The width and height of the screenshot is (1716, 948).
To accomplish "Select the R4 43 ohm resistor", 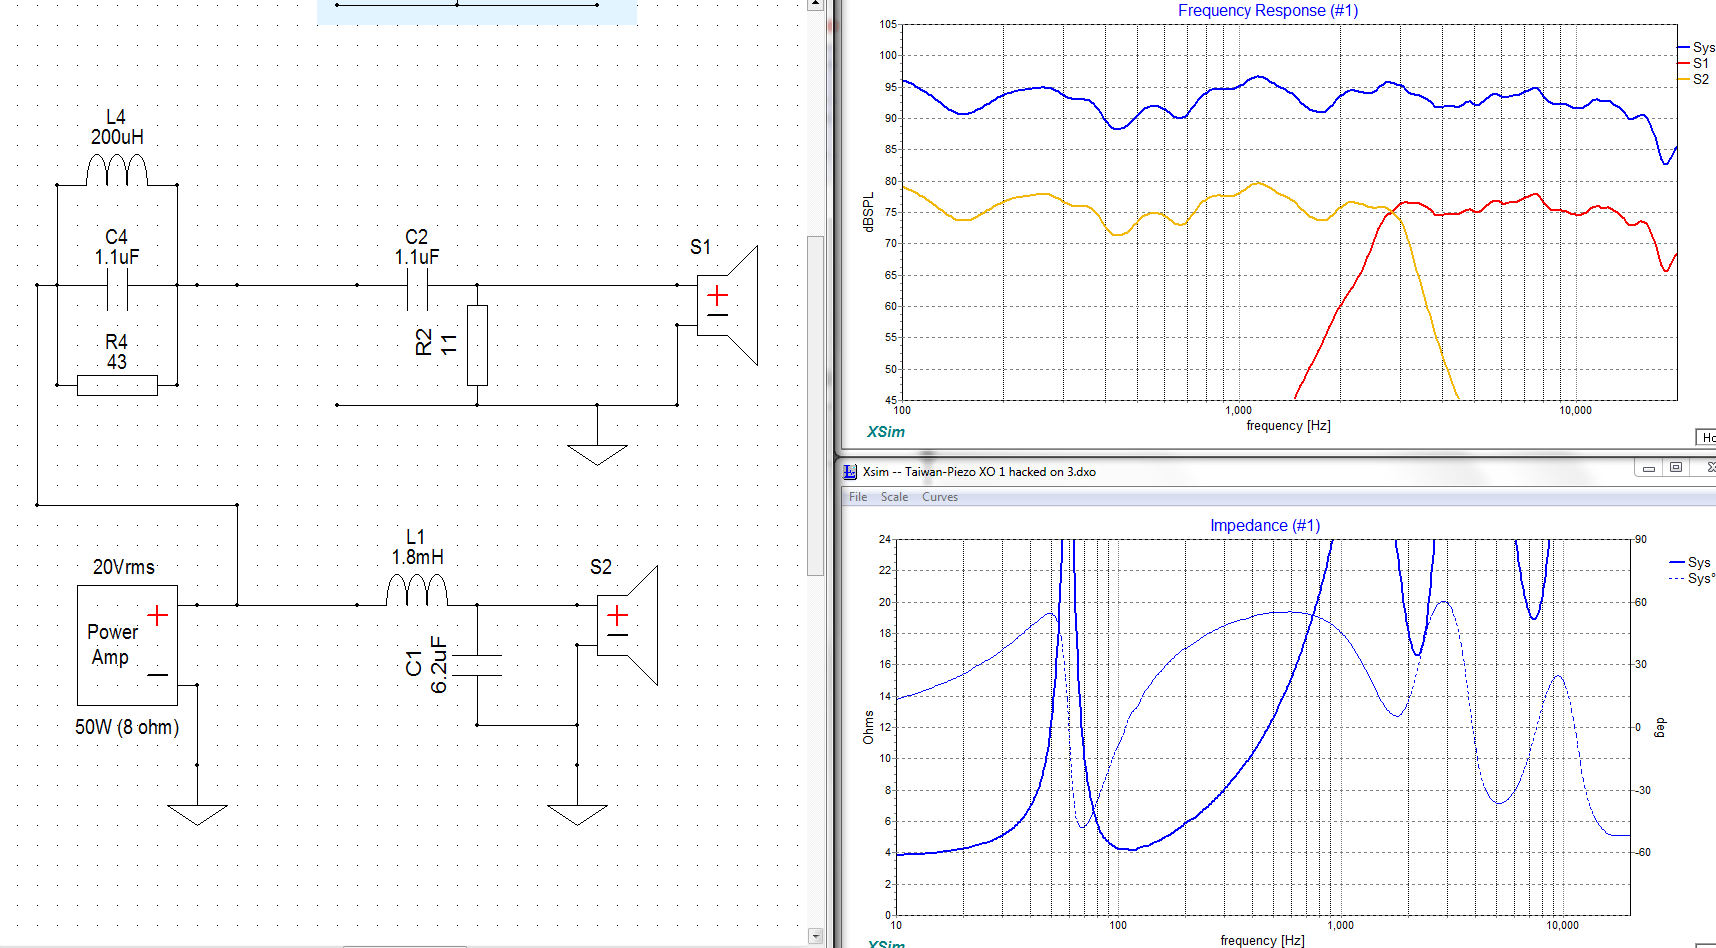I will (117, 385).
